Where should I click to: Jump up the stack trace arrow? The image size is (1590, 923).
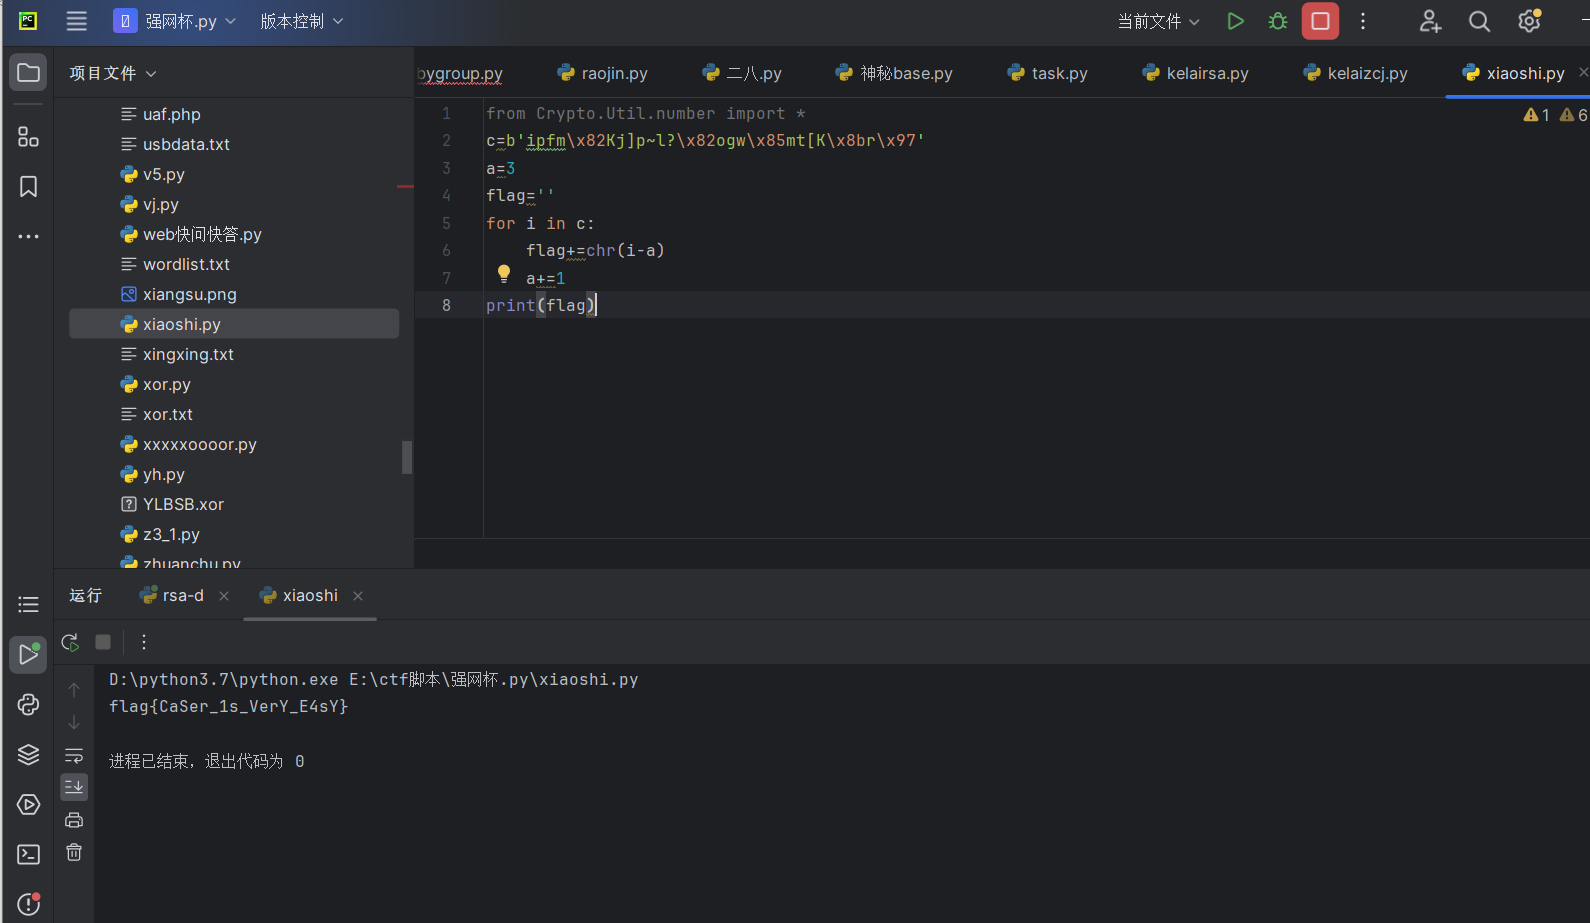[x=74, y=690]
